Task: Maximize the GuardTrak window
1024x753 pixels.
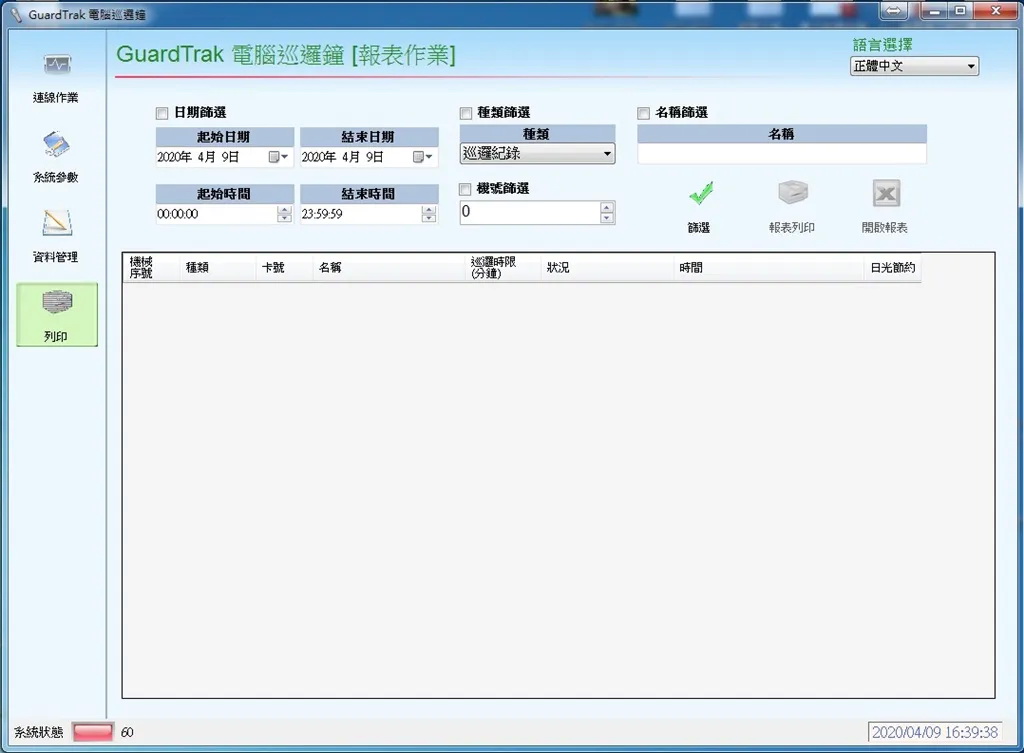Action: click(961, 10)
